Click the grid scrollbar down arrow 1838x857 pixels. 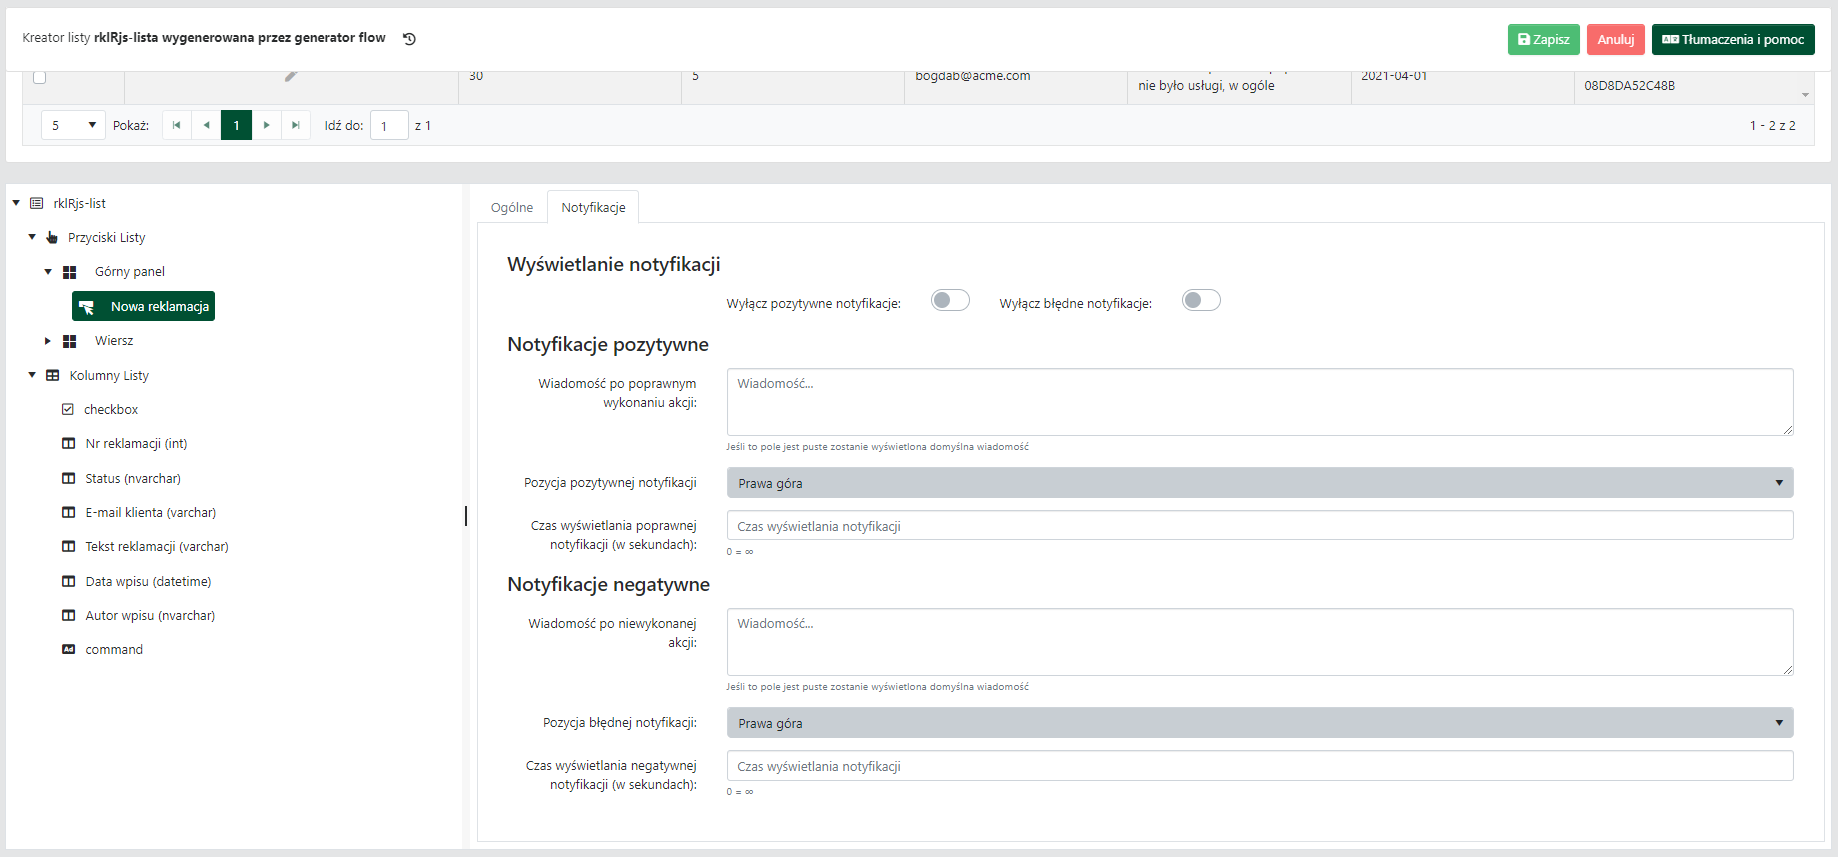tap(1805, 95)
